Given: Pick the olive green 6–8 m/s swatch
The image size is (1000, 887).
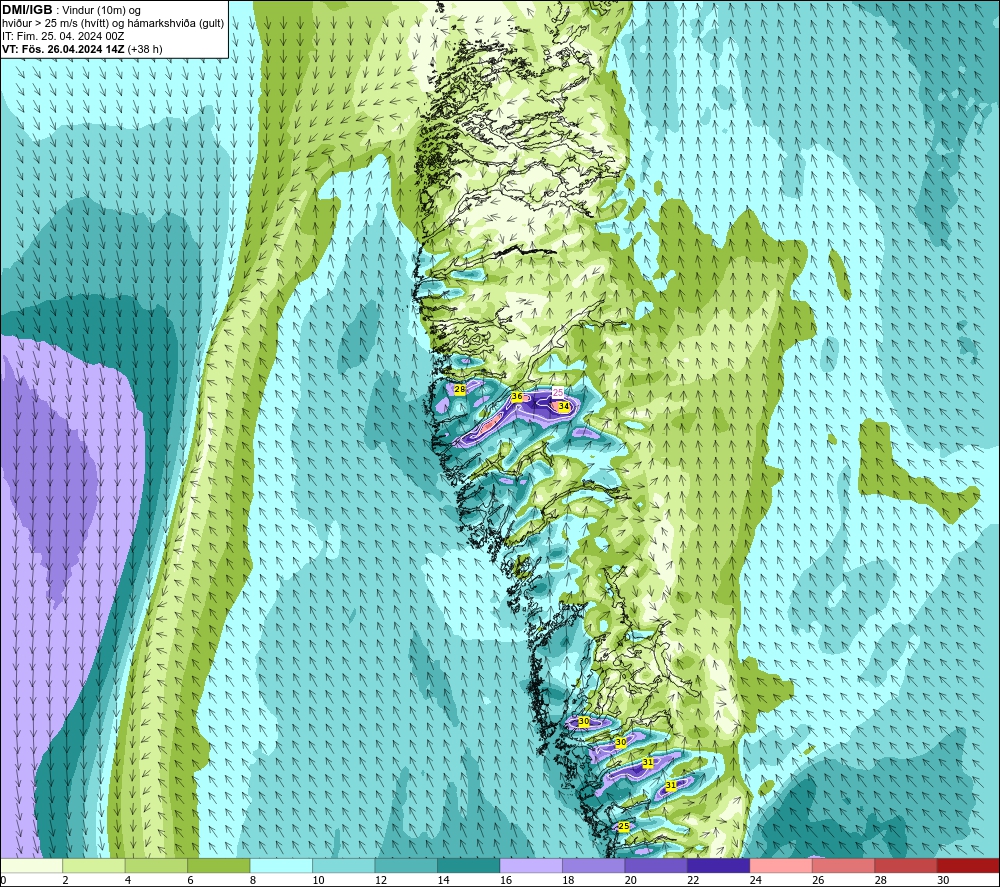Looking at the screenshot, I should (219, 866).
